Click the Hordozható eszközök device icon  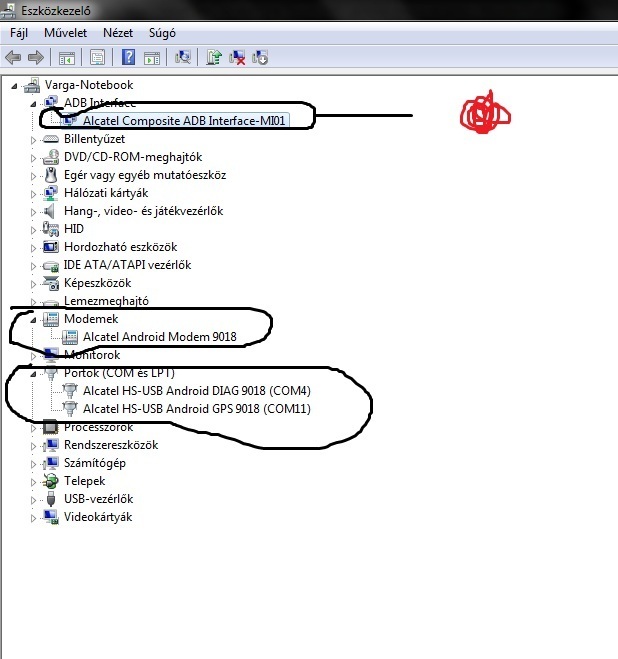click(x=51, y=247)
